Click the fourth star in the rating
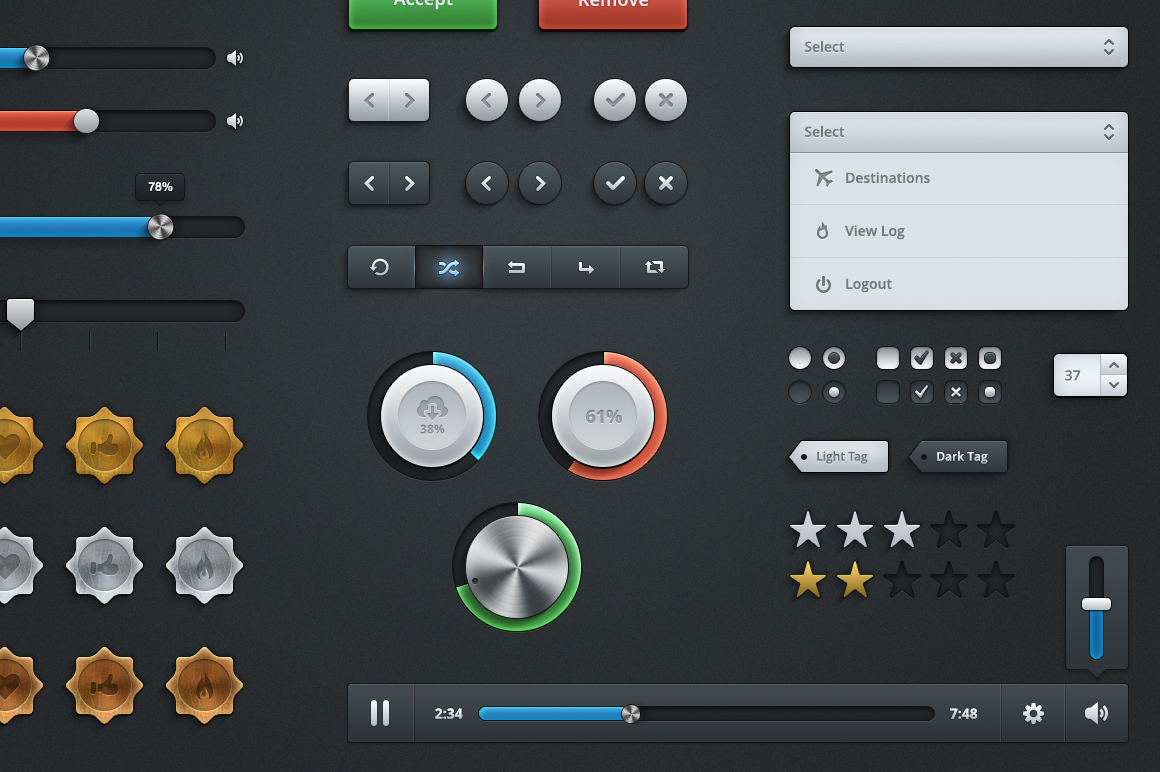The width and height of the screenshot is (1160, 772). coord(948,530)
